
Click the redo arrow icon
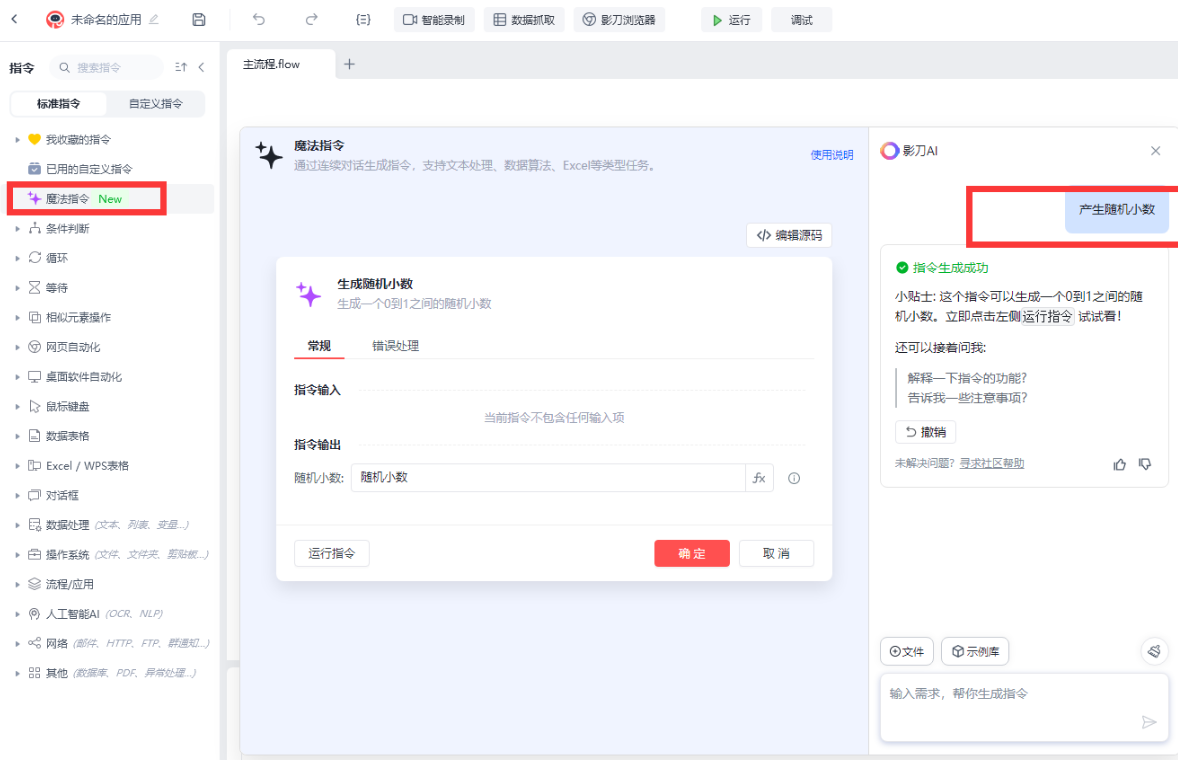(311, 20)
